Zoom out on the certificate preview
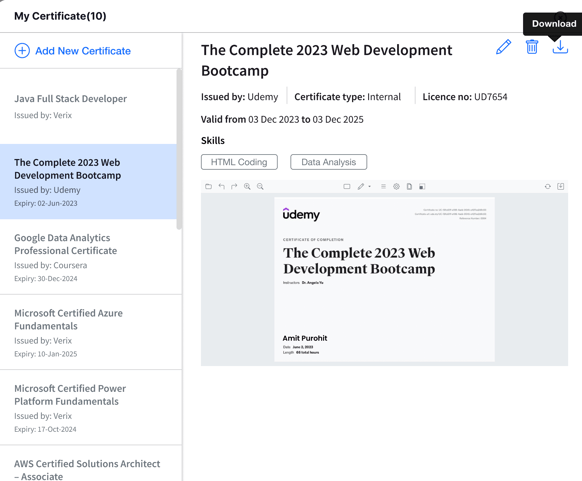 [x=260, y=186]
